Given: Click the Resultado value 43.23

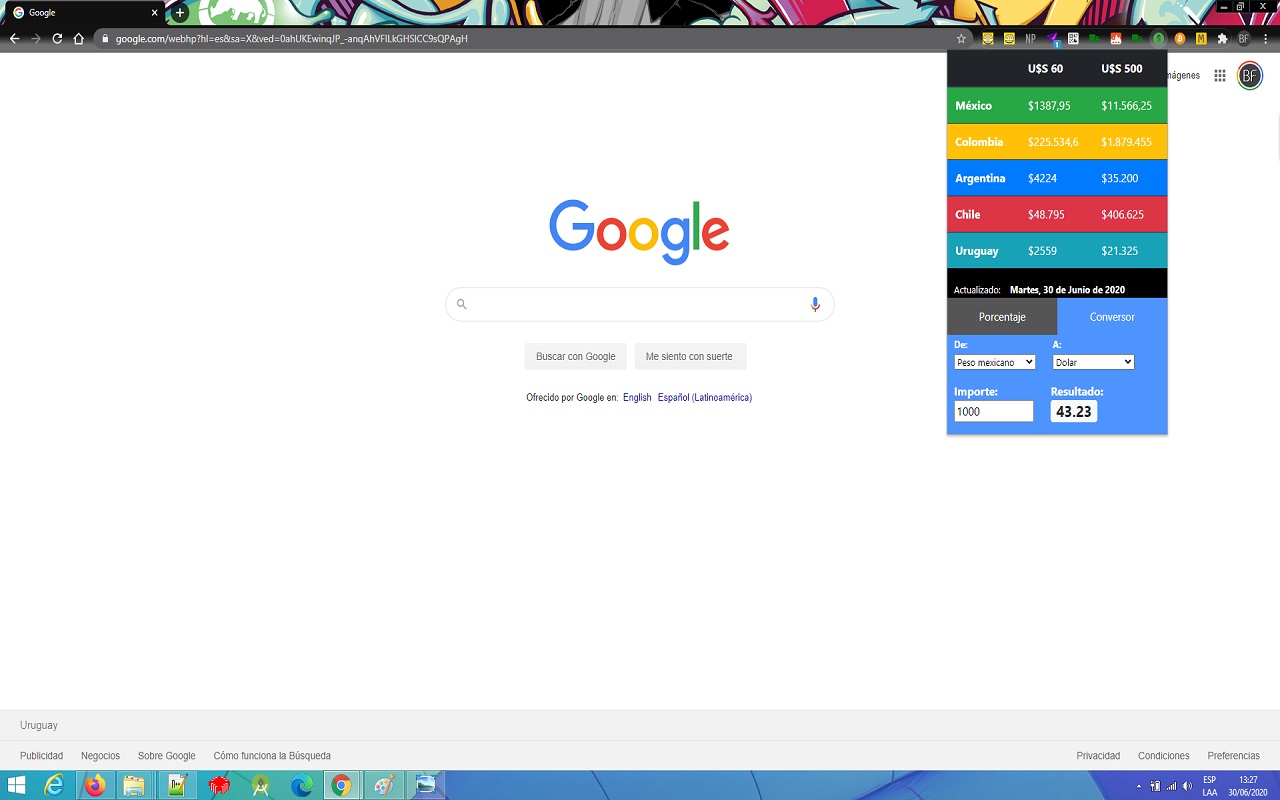Looking at the screenshot, I should [x=1074, y=411].
